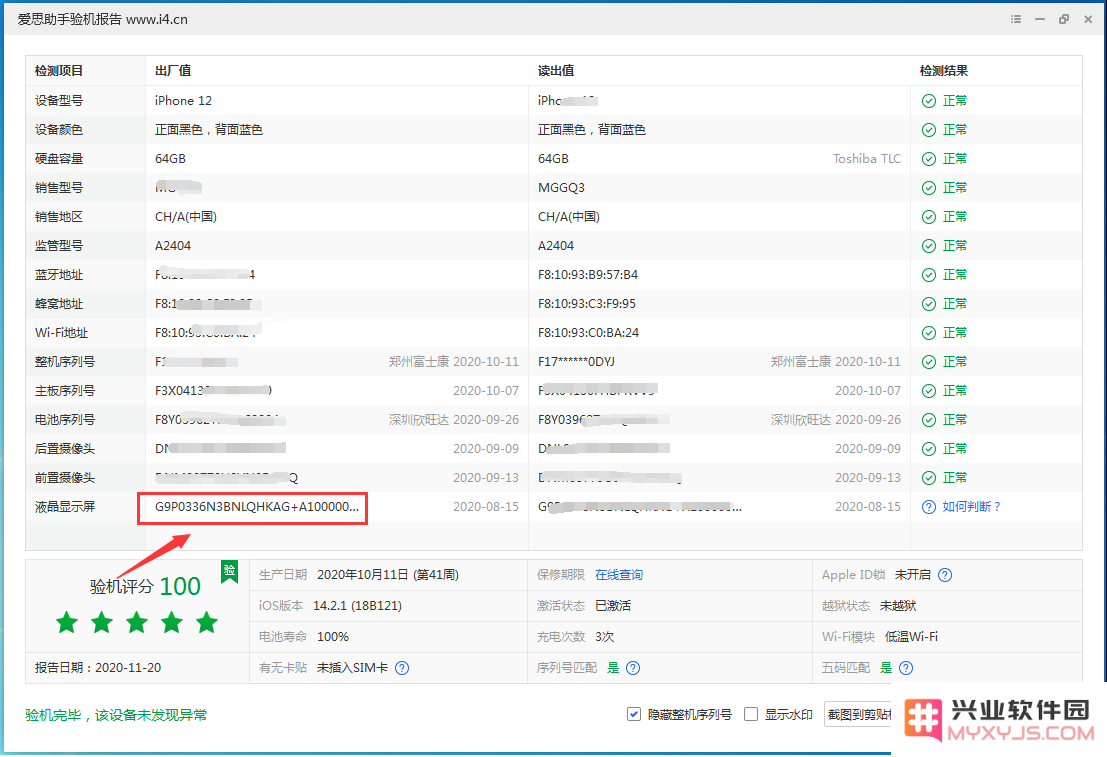Click the 低温Wi-Fi module value
1107x757 pixels.
point(911,637)
